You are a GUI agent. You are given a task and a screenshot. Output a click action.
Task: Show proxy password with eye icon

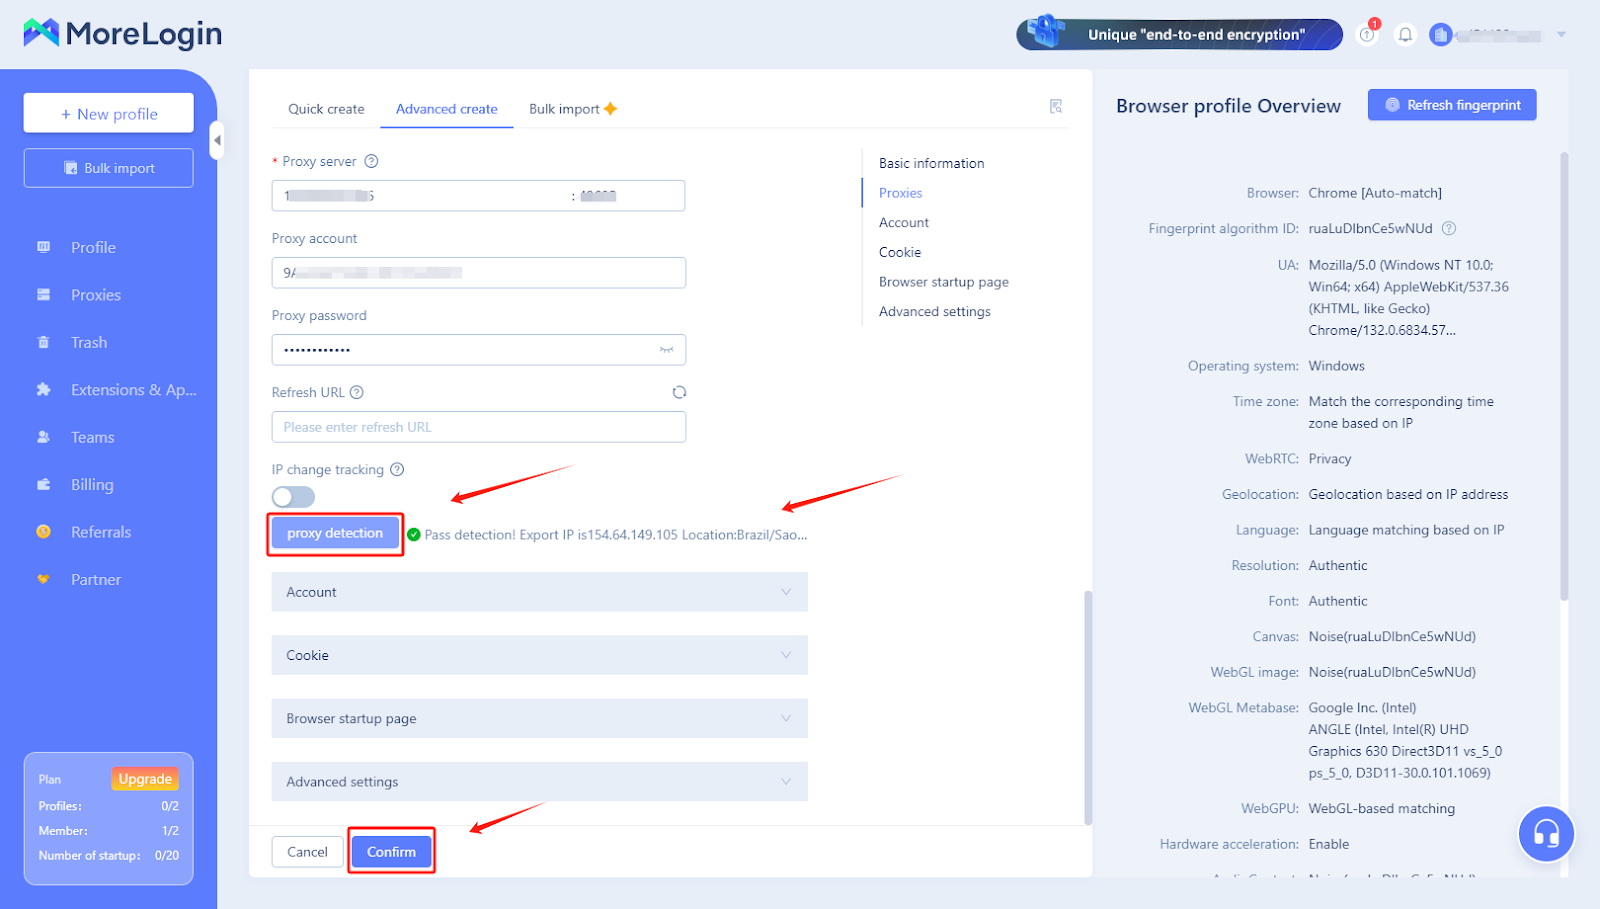tap(666, 350)
